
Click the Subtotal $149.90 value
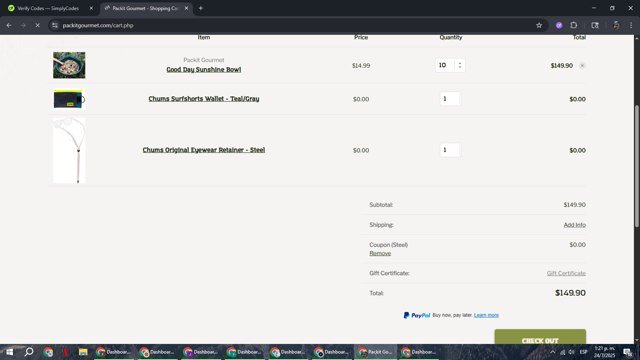[574, 205]
